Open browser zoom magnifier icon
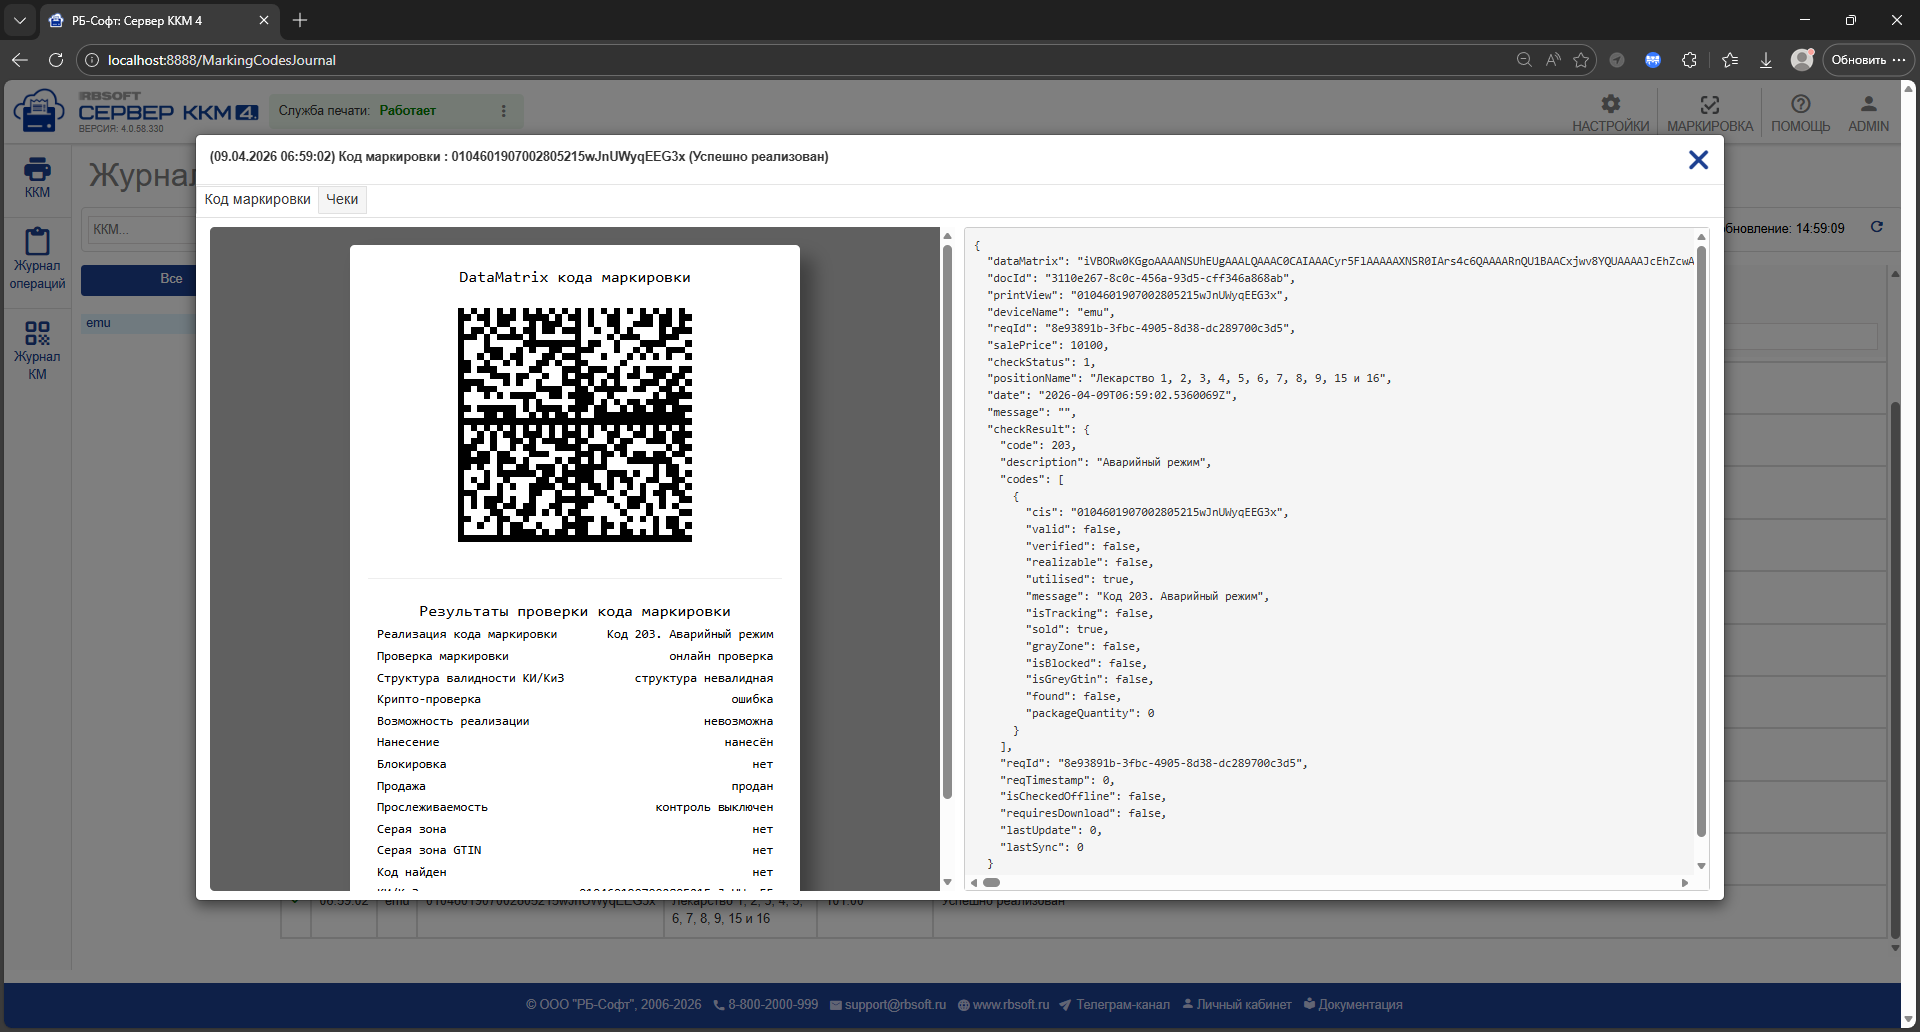Screen dimensions: 1920x1032 pos(1524,60)
